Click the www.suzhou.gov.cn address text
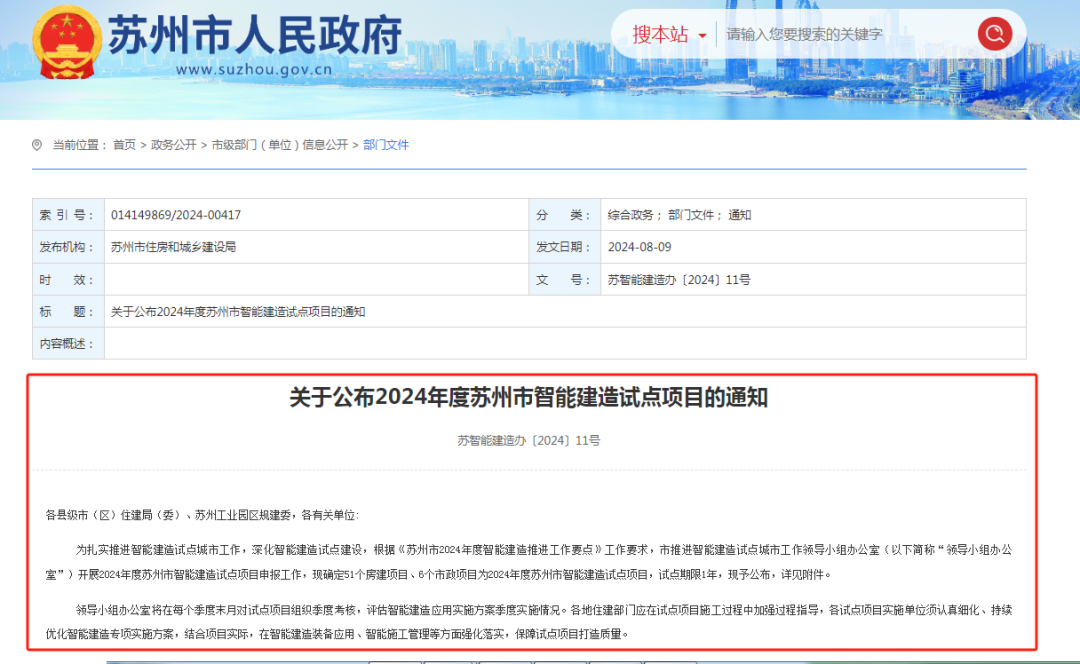The height and width of the screenshot is (664, 1080). pyautogui.click(x=253, y=70)
